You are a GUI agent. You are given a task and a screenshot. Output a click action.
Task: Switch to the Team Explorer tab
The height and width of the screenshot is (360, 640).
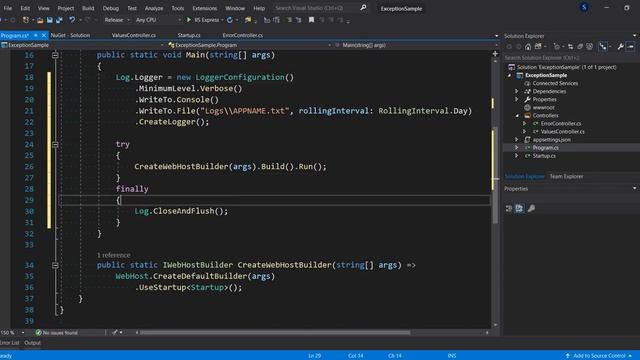566,176
